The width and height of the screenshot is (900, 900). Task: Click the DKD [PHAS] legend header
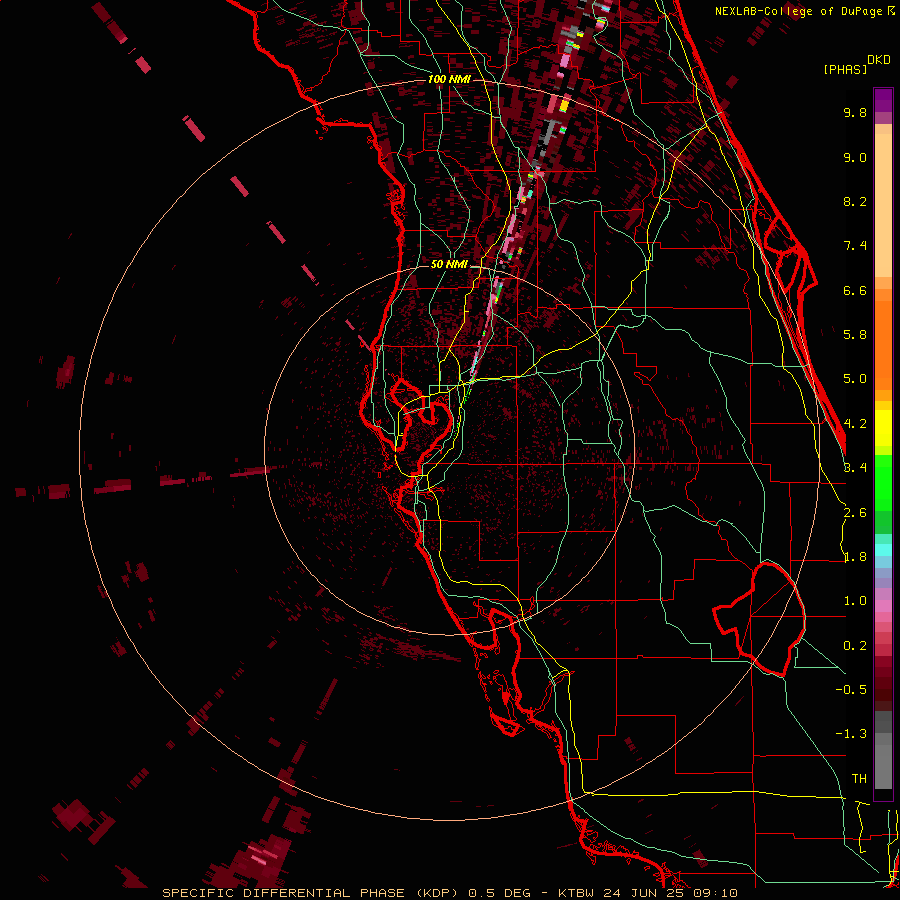click(856, 64)
